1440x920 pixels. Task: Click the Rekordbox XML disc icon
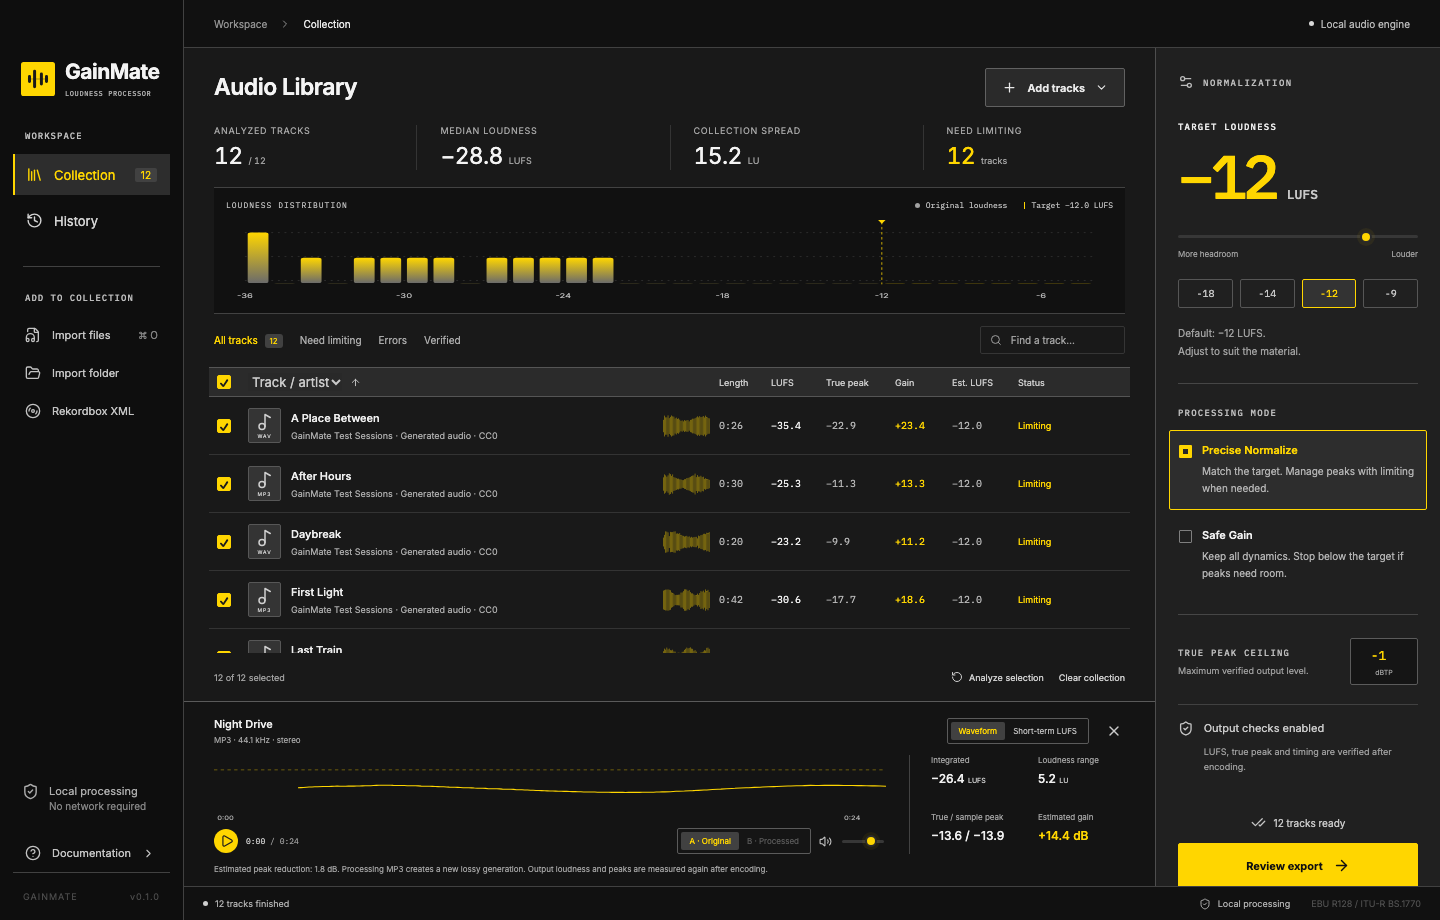click(x=33, y=411)
